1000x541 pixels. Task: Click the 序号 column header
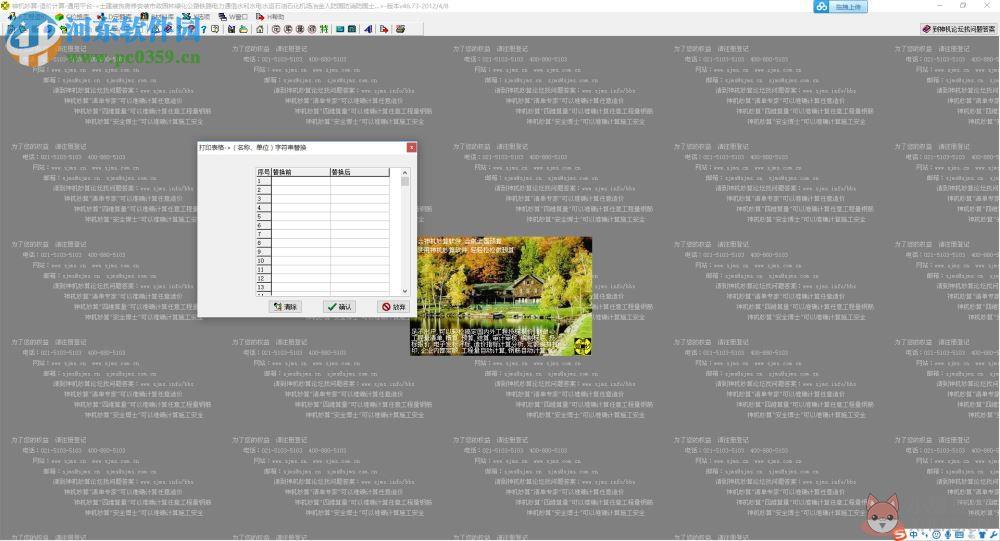(x=263, y=172)
